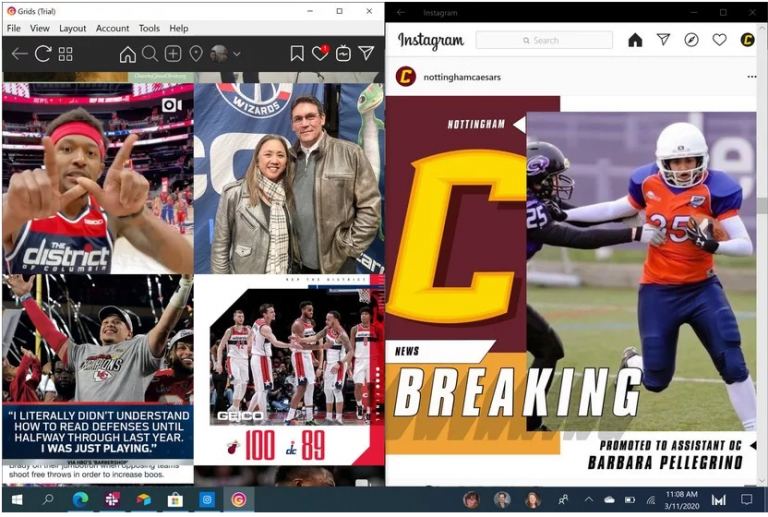The width and height of the screenshot is (768, 517).
Task: Open saved bookmarks in Grids
Action: coord(297,53)
